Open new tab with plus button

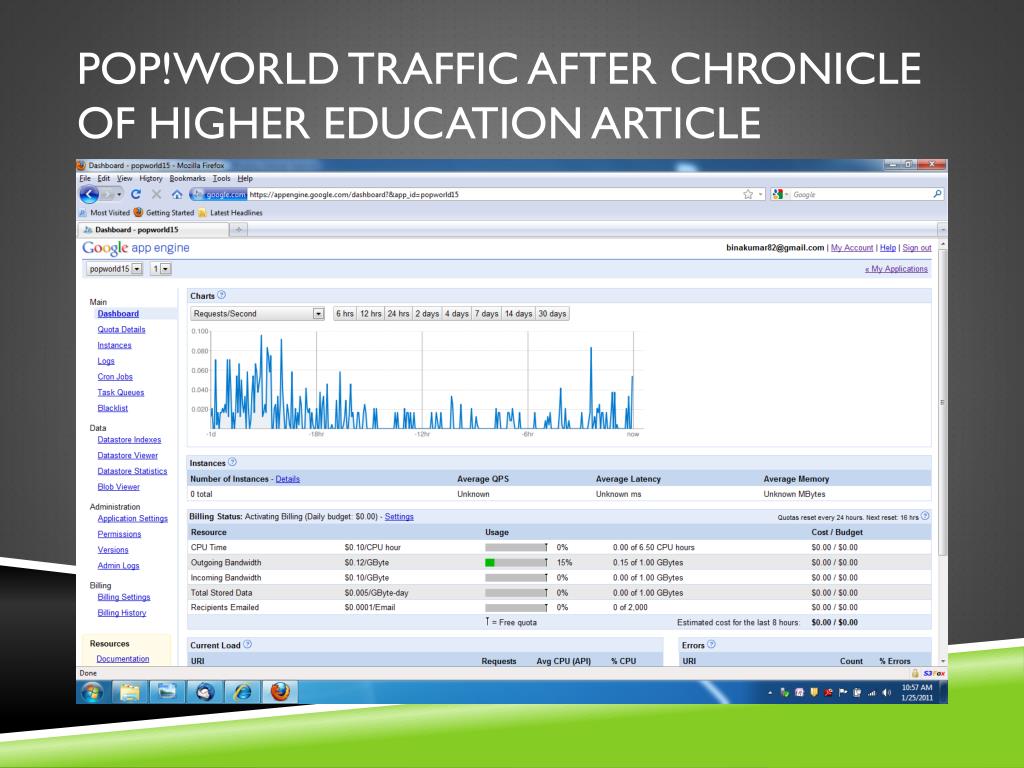point(239,229)
